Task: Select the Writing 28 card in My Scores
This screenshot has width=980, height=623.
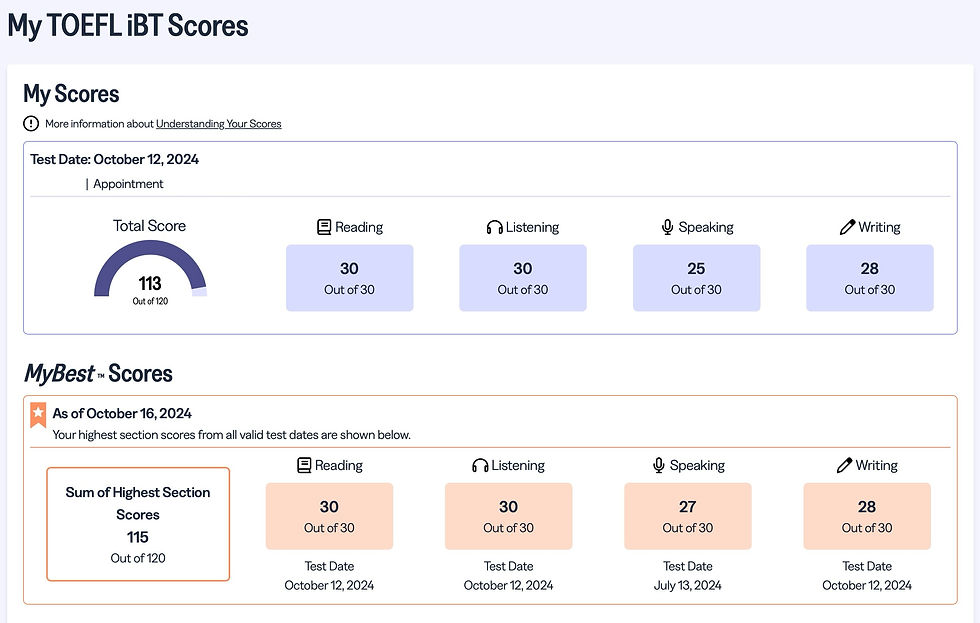Action: point(869,278)
